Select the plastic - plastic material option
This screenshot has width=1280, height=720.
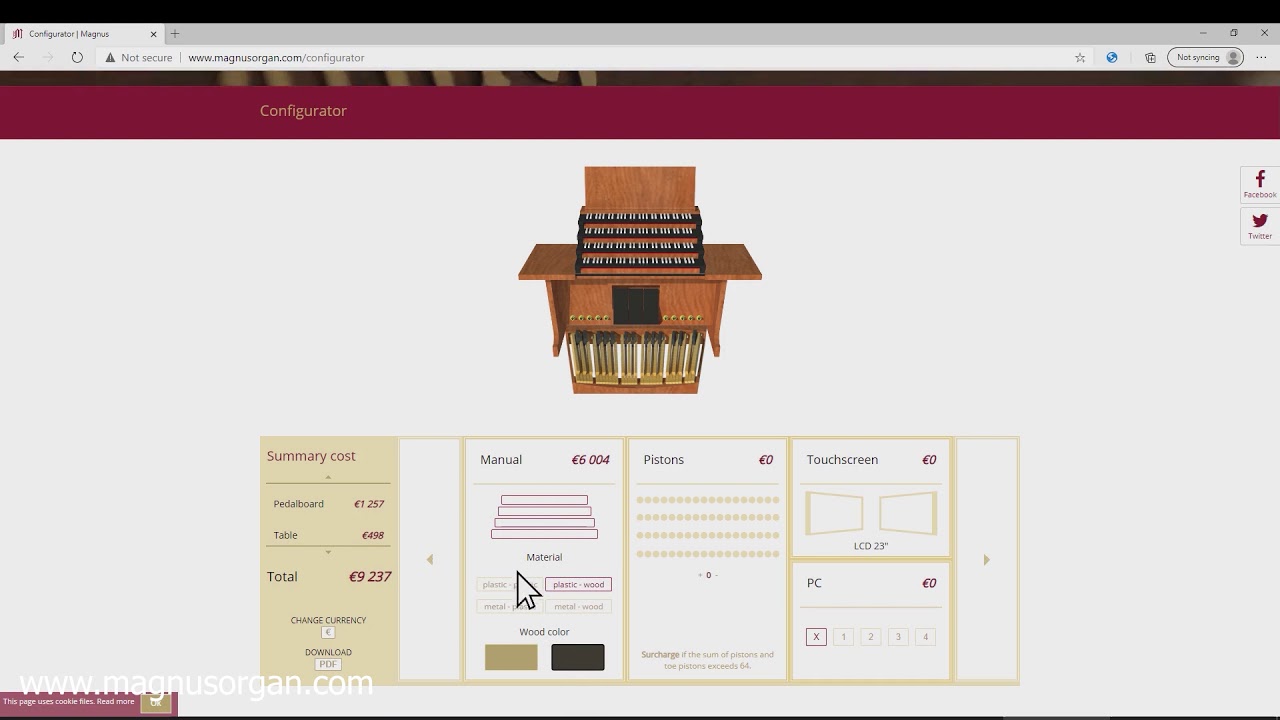(510, 584)
